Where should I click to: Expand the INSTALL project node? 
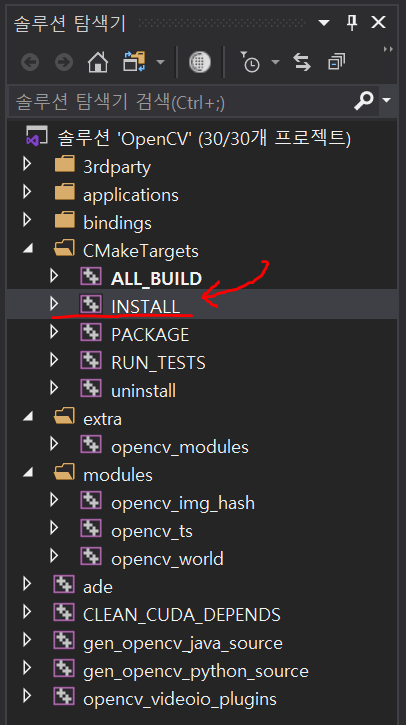pyautogui.click(x=54, y=304)
